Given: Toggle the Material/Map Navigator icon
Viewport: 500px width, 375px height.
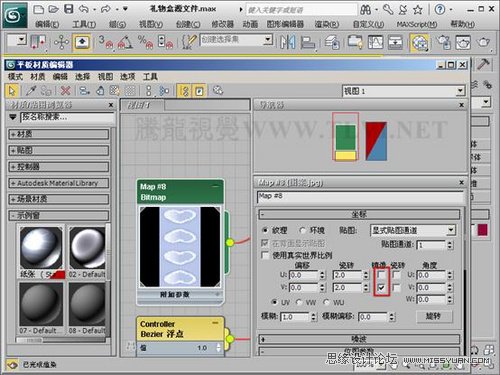Looking at the screenshot, I should (x=184, y=91).
